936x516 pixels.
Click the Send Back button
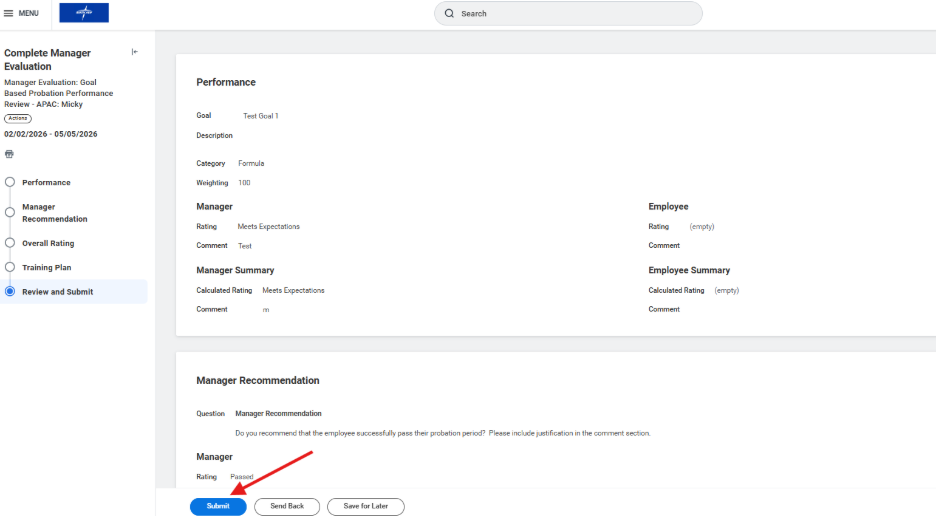click(286, 506)
